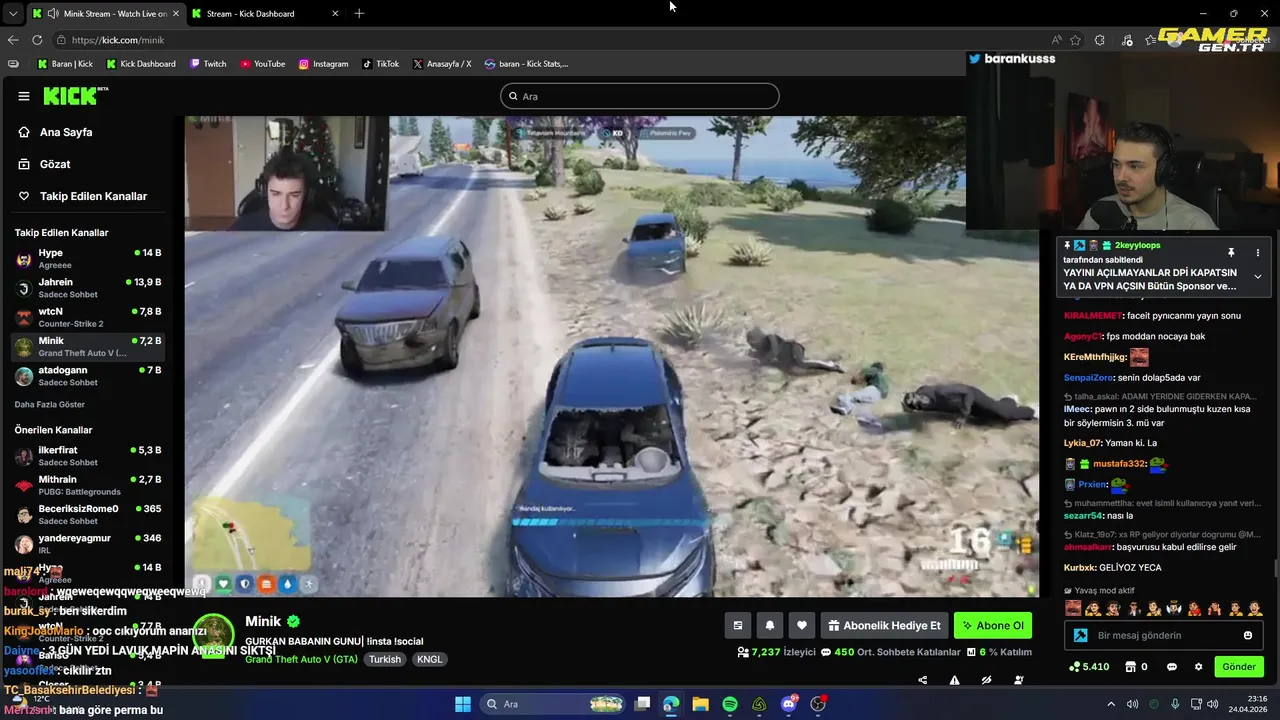Click the news/feed icon beside the bell
Screen dimensions: 1280x720
coord(737,626)
